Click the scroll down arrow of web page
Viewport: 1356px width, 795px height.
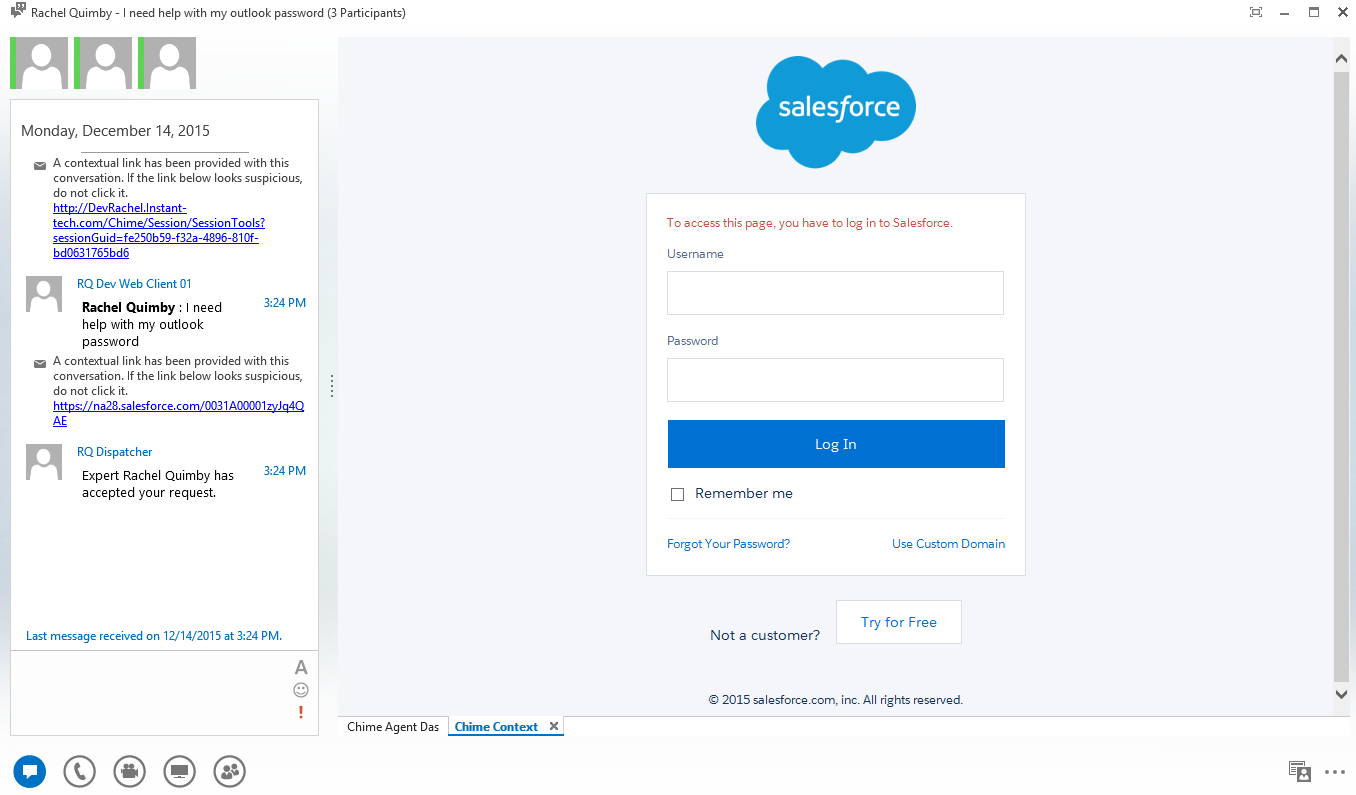(x=1342, y=693)
